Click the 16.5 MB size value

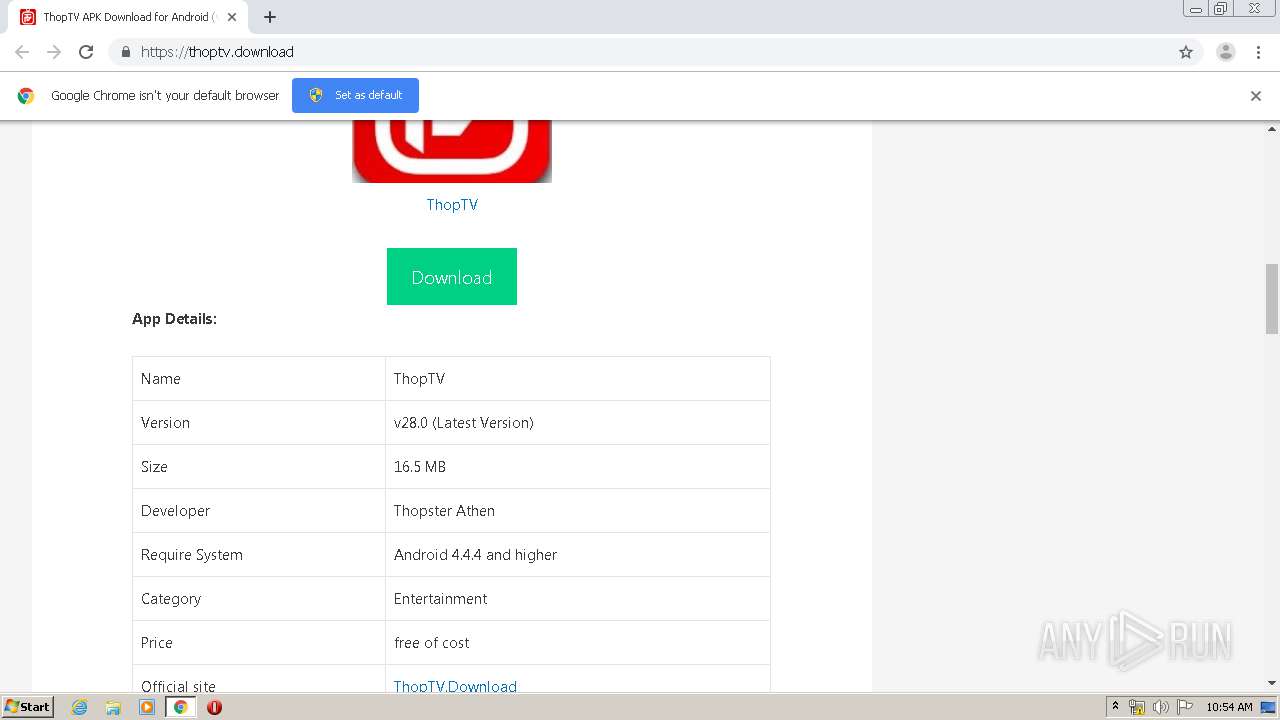(420, 467)
